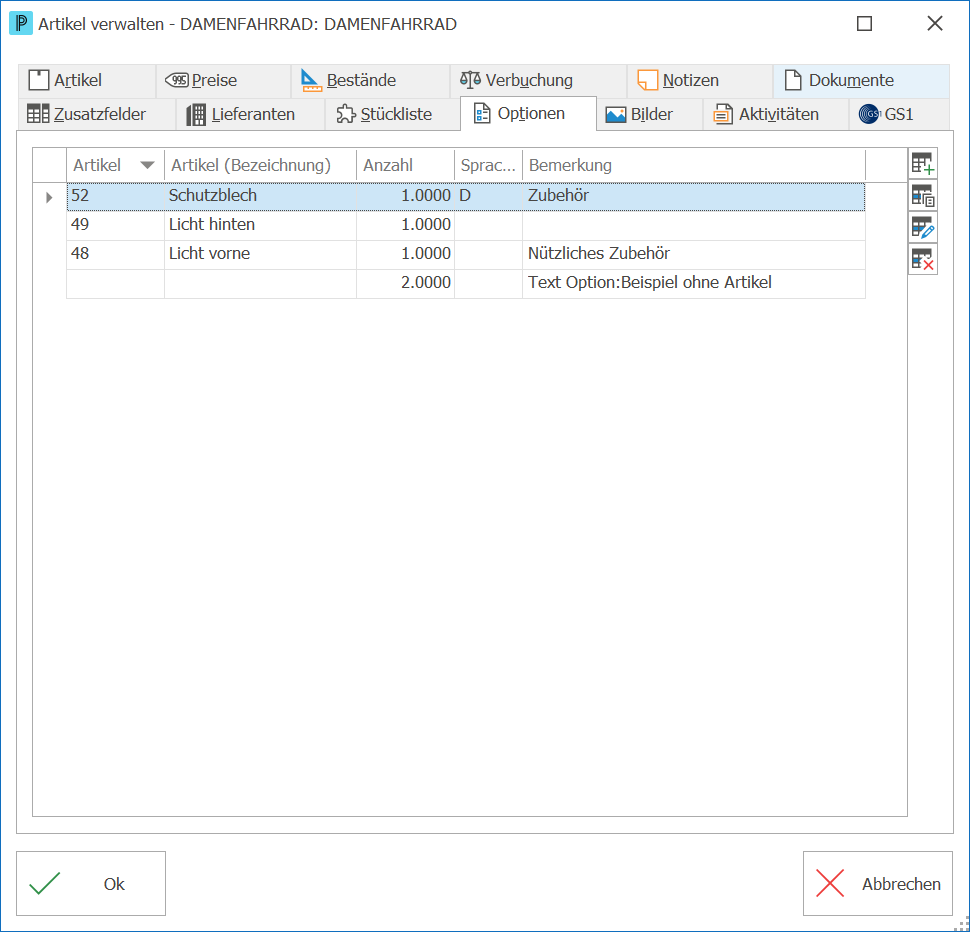The width and height of the screenshot is (970, 932).
Task: Open the Preise tab
Action: point(223,80)
